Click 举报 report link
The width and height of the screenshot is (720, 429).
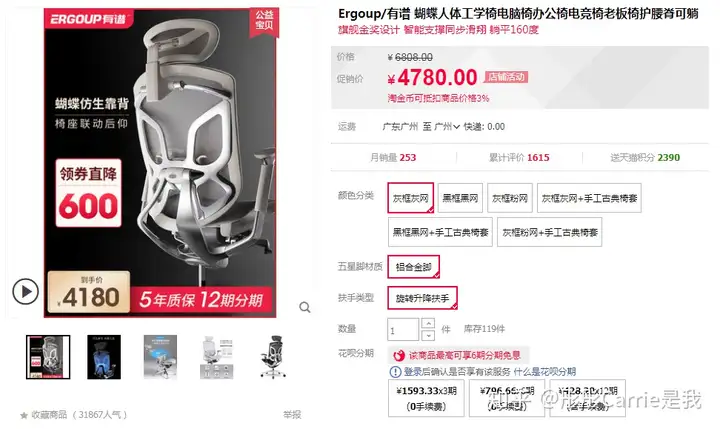(x=292, y=415)
